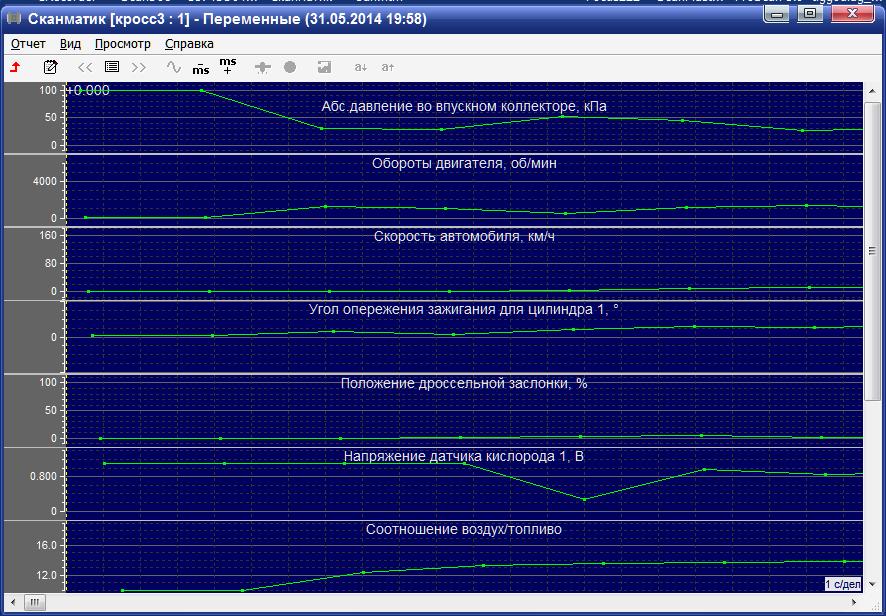Select the sine waveform icon
The width and height of the screenshot is (886, 616).
point(173,67)
